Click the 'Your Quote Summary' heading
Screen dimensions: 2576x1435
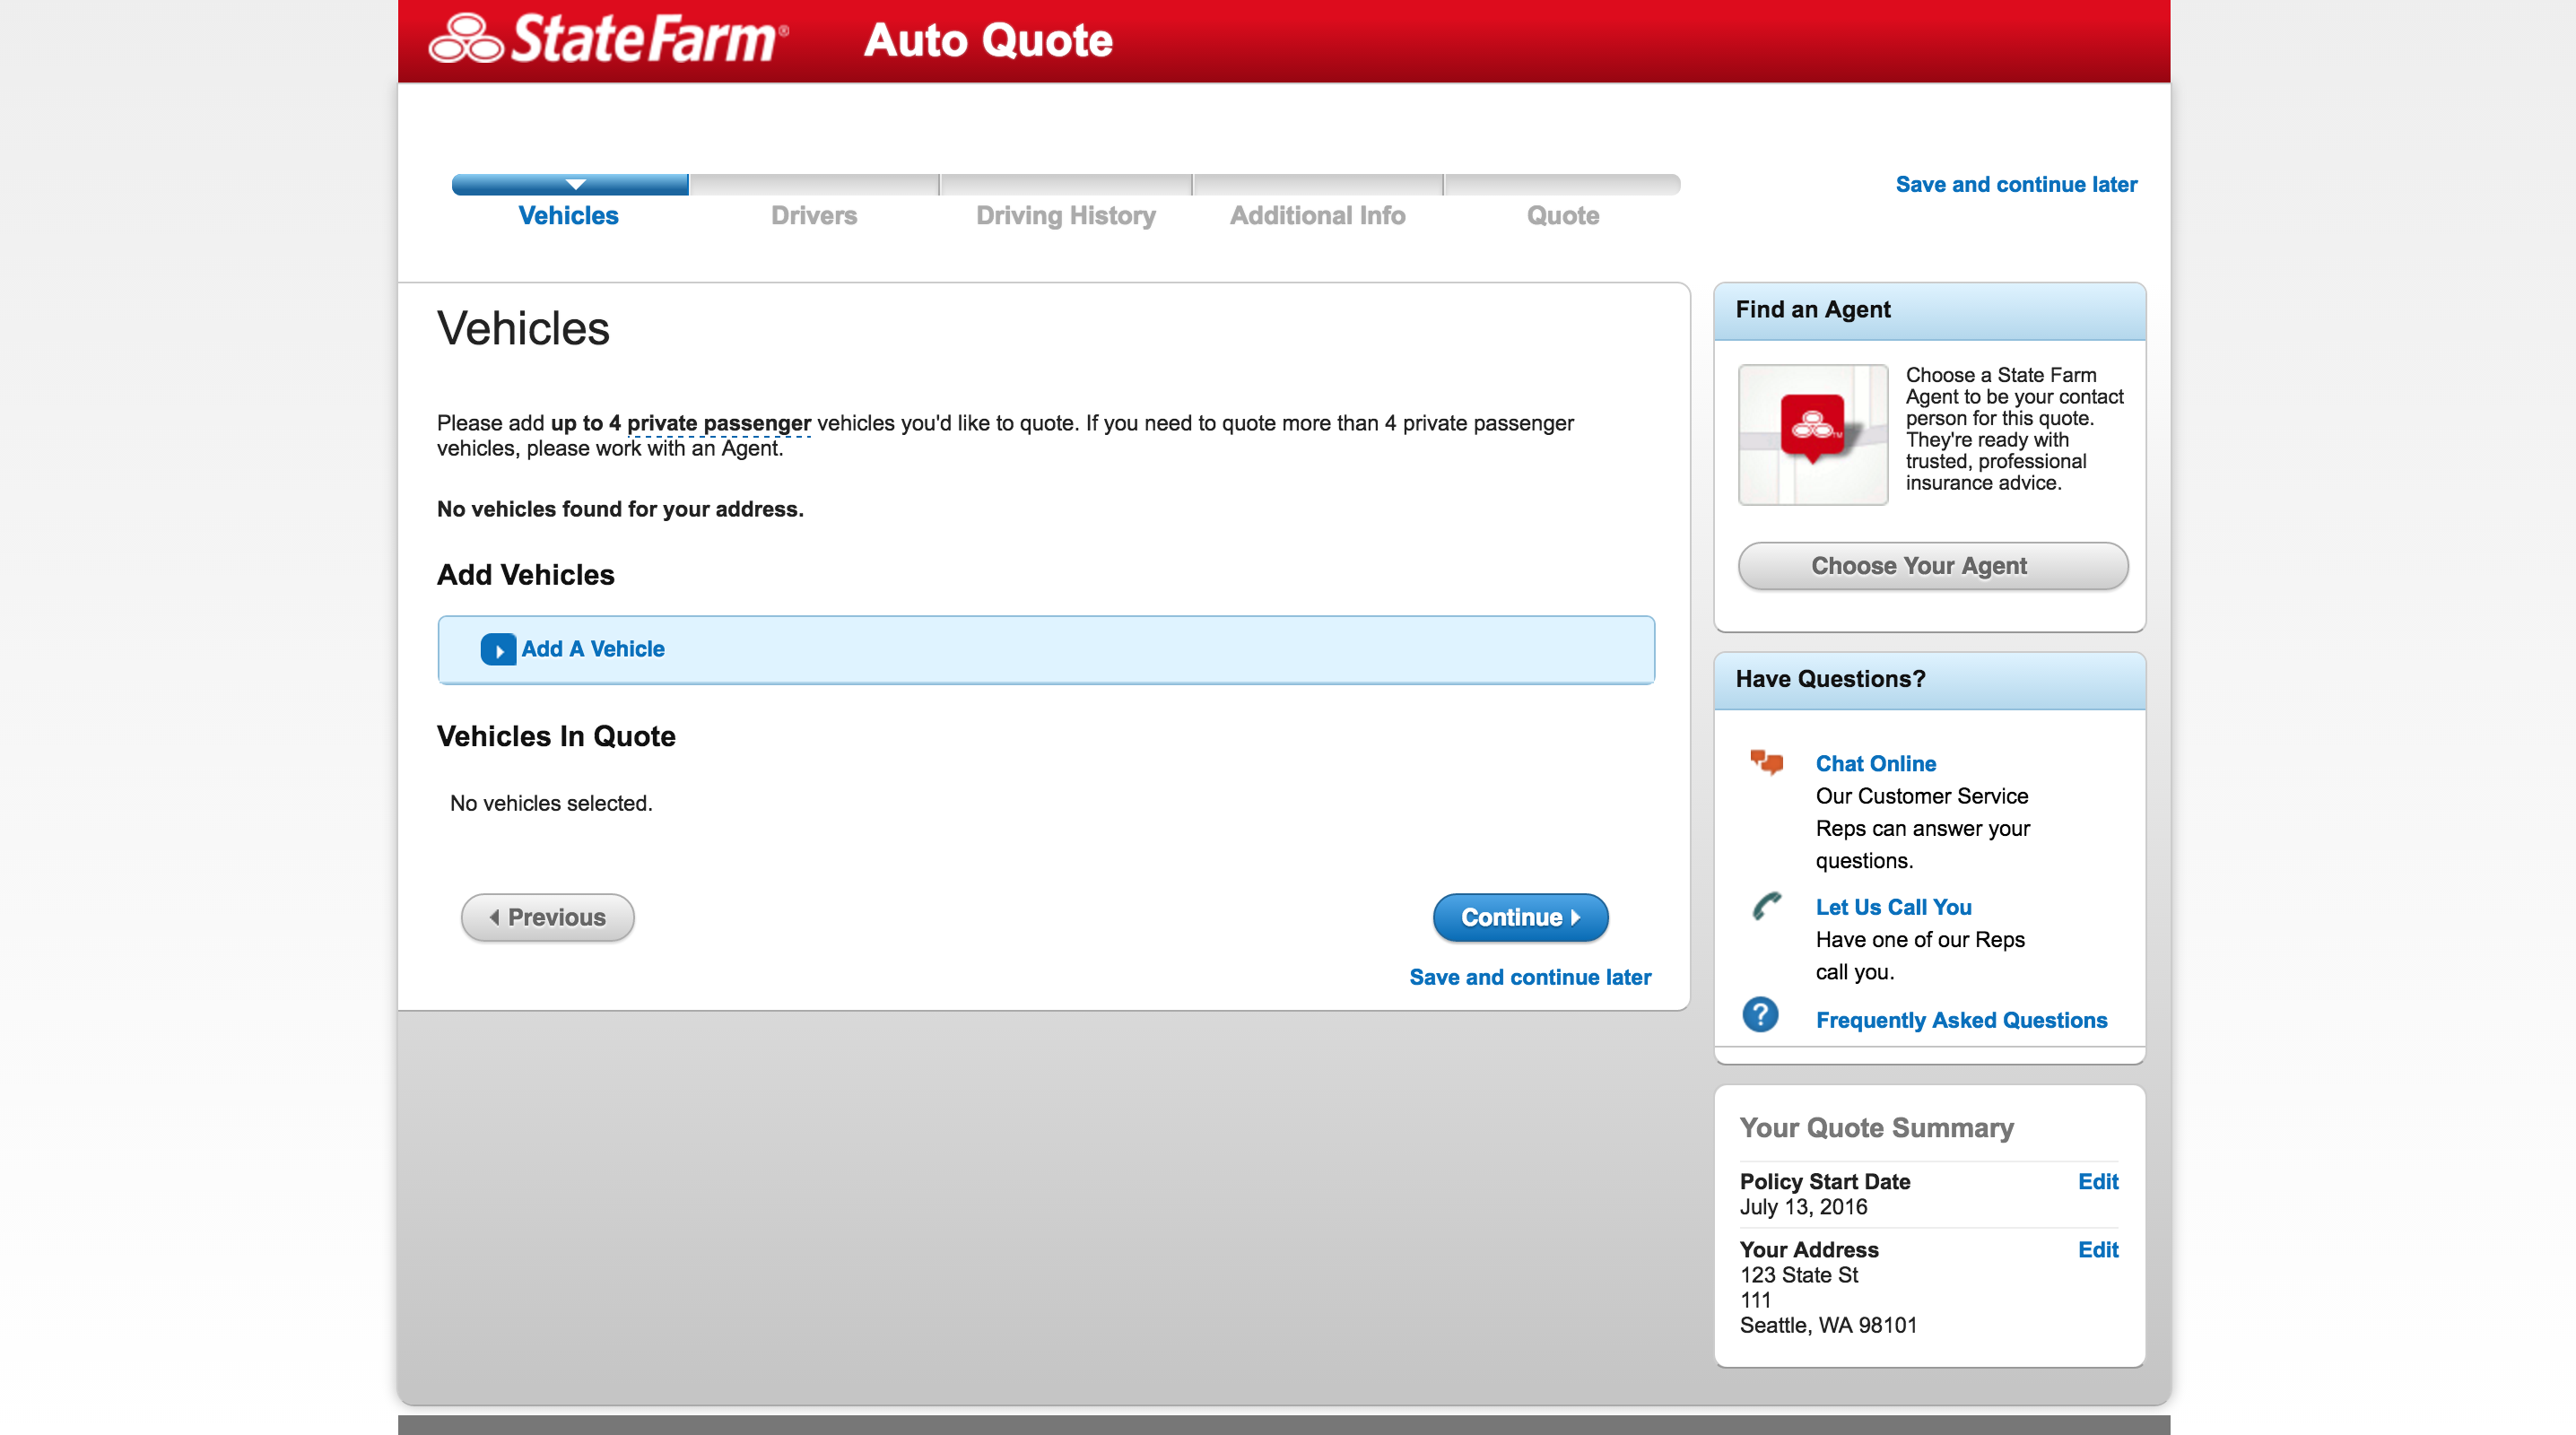(1876, 1127)
